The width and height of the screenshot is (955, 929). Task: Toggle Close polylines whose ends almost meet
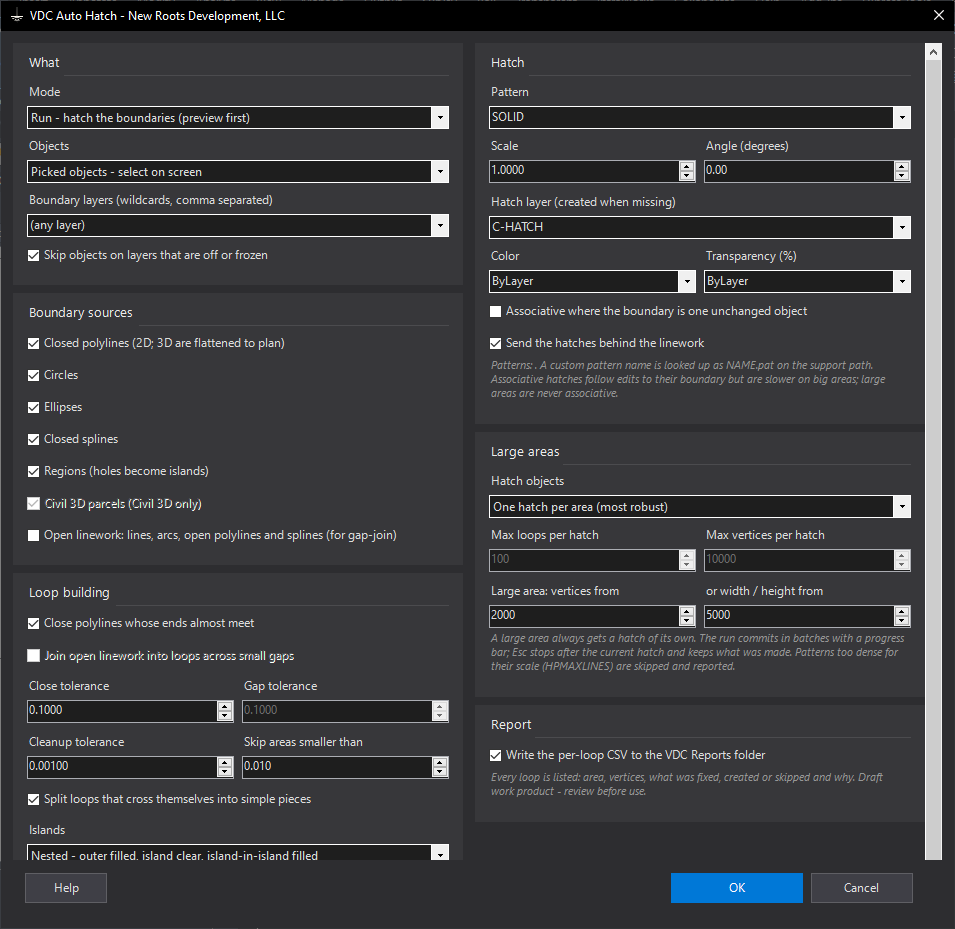point(34,623)
